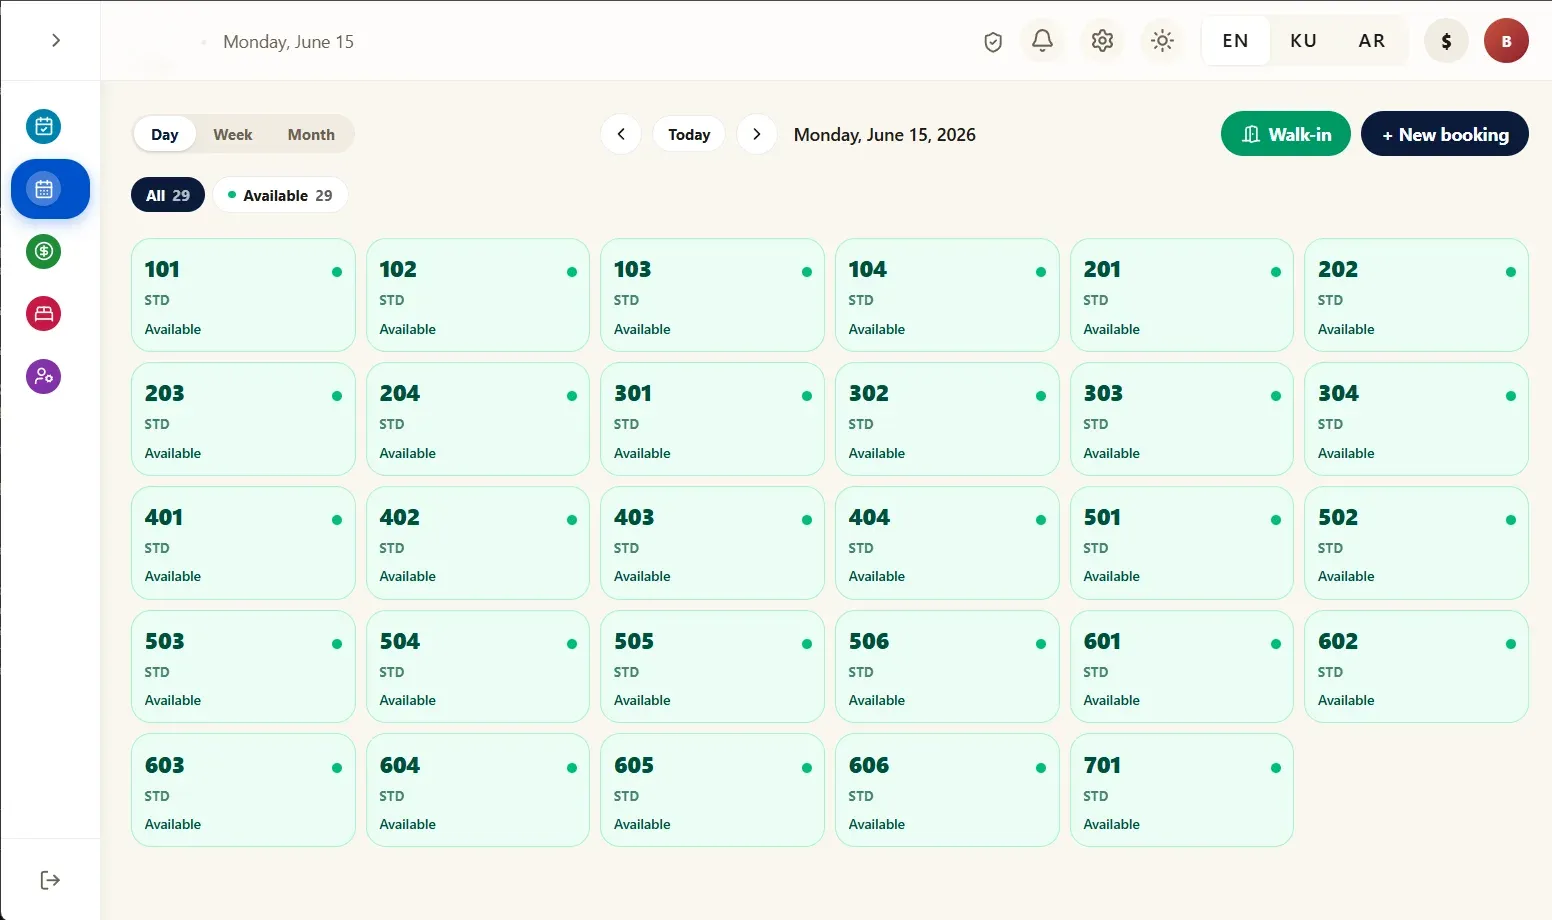Image resolution: width=1552 pixels, height=920 pixels.
Task: Select the calendar grid sidebar icon
Action: (50, 189)
